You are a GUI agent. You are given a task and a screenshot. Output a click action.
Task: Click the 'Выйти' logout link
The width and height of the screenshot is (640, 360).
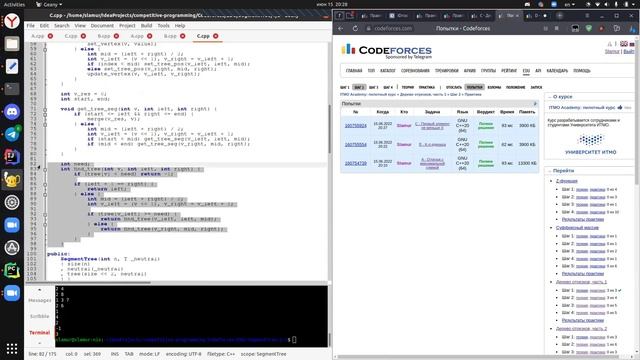[629, 51]
